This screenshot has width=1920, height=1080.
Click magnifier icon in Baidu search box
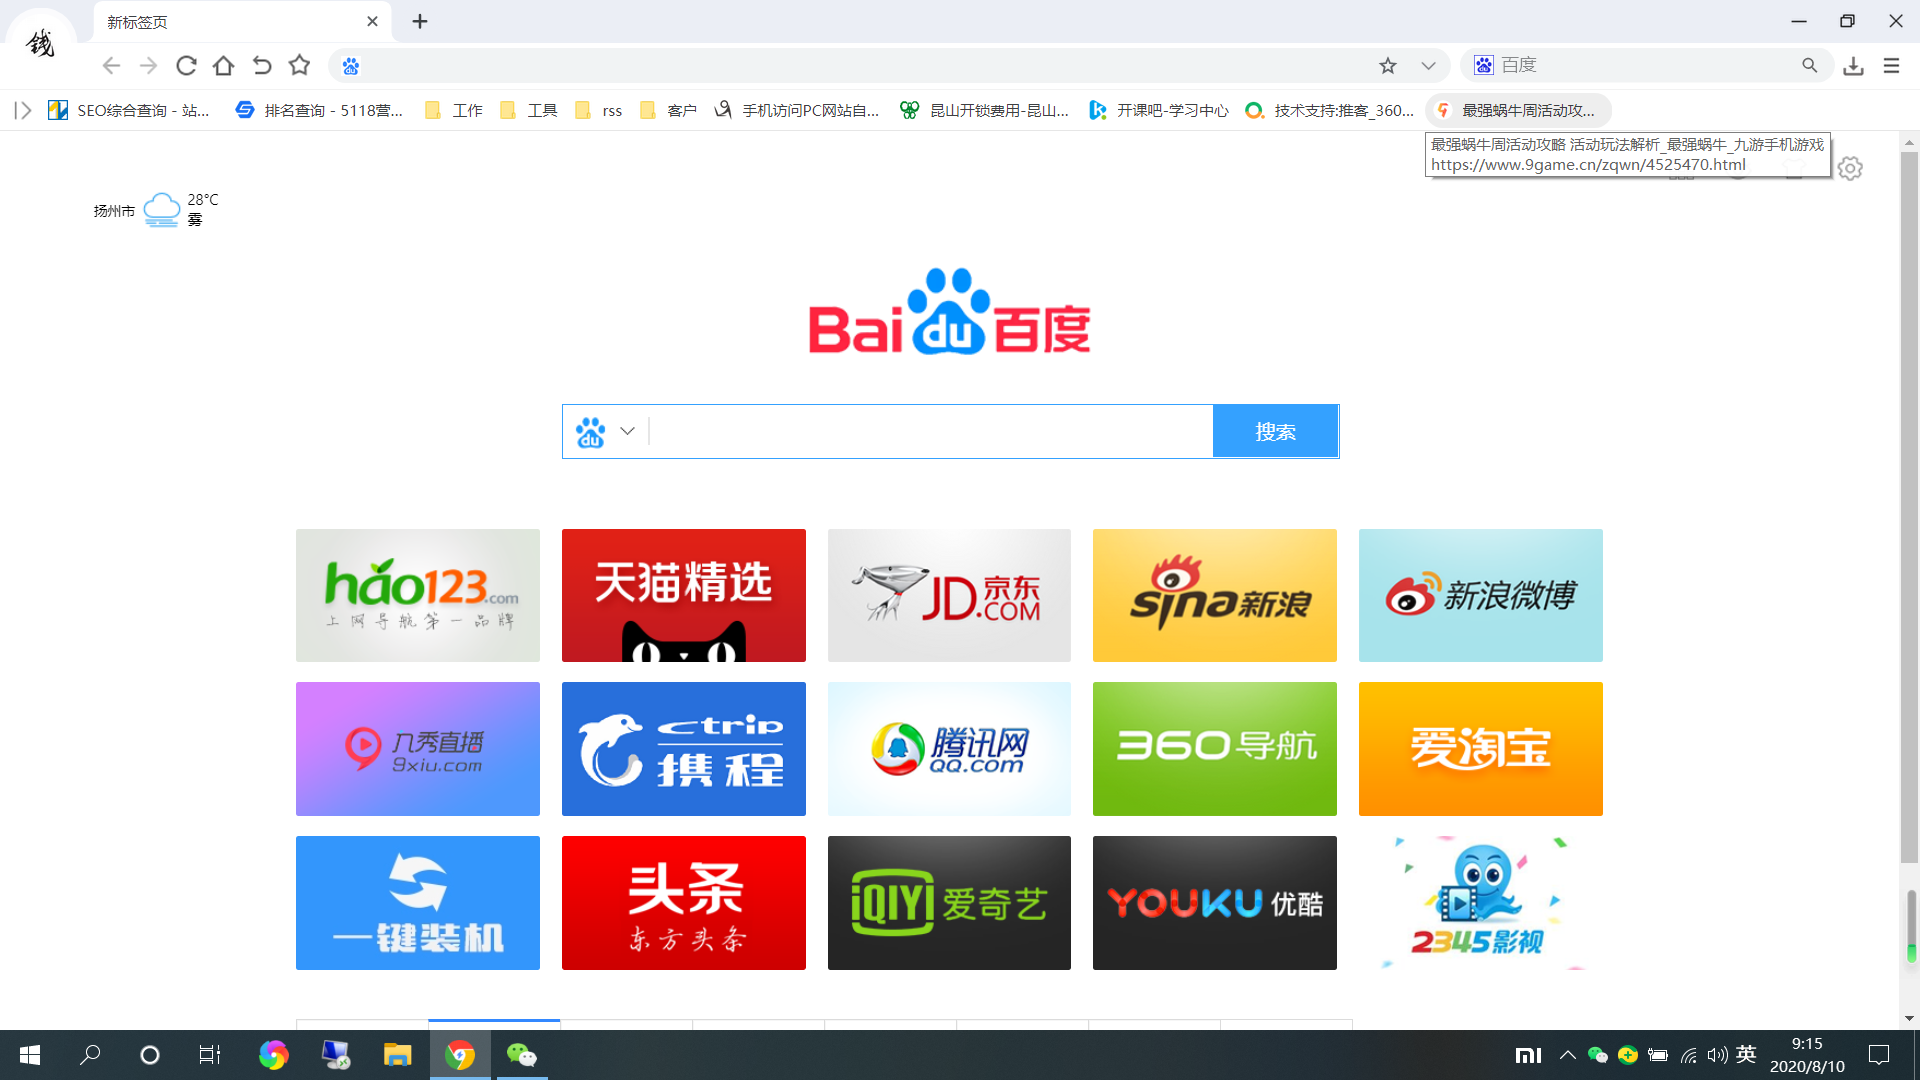[x=1809, y=66]
